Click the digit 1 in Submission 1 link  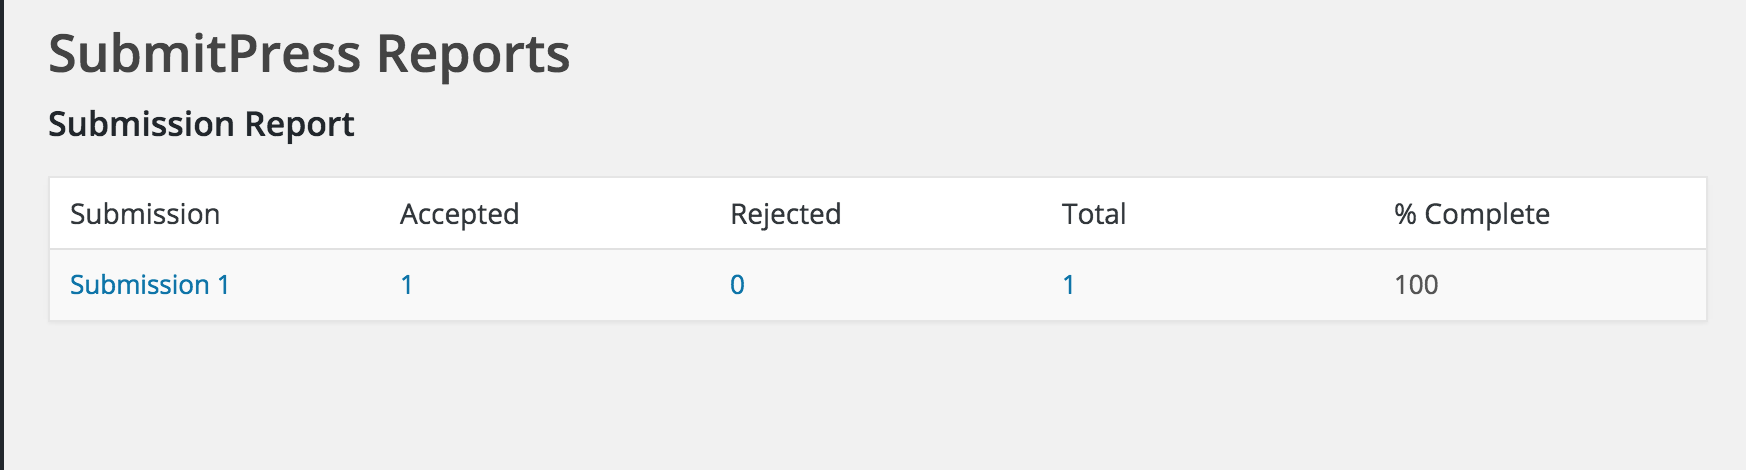pyautogui.click(x=223, y=285)
